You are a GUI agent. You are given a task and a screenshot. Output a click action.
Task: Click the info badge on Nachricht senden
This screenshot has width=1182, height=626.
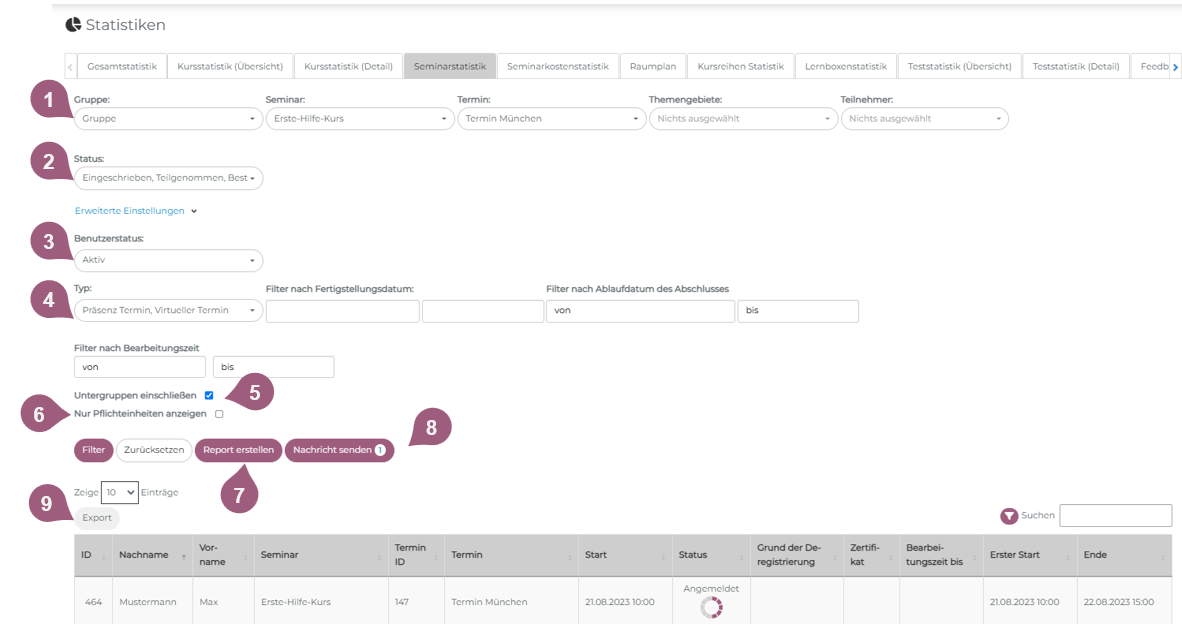[x=380, y=451]
